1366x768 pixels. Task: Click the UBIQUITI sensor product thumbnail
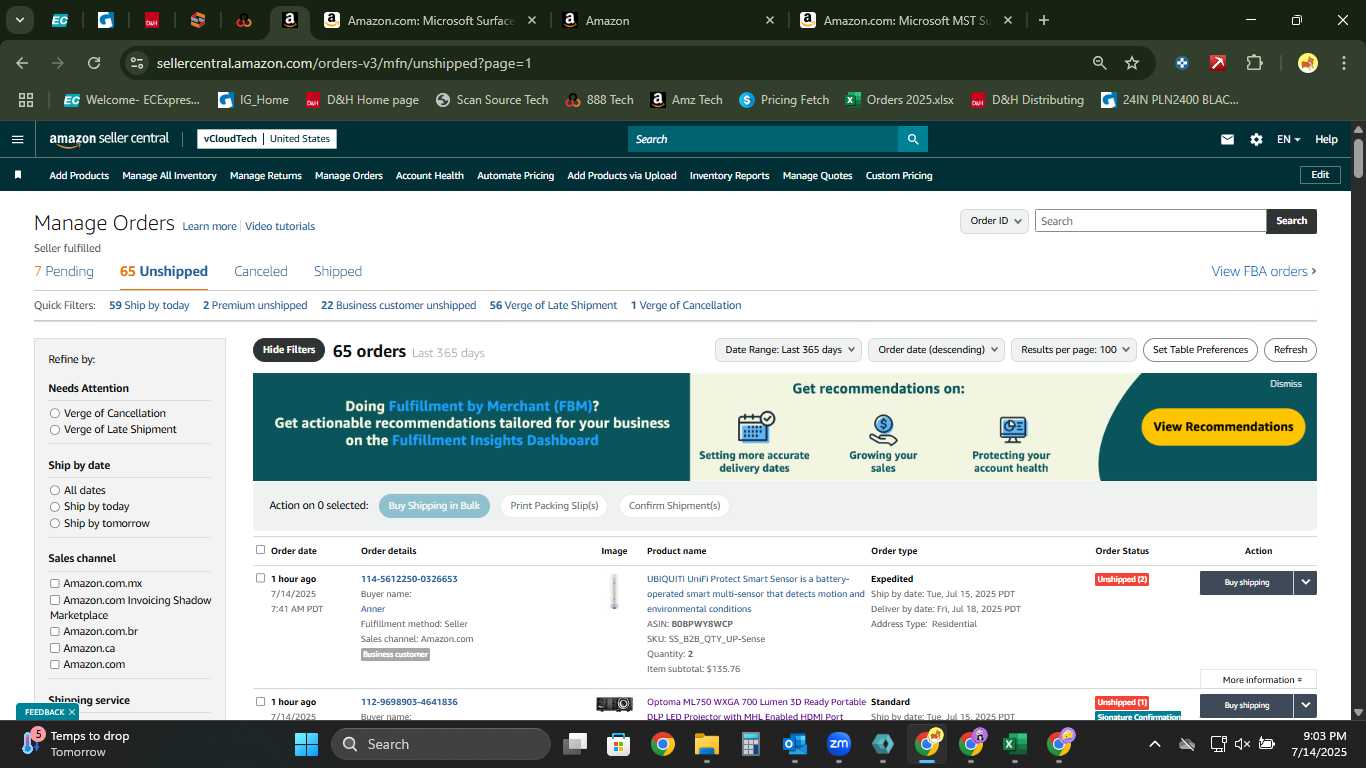tap(614, 592)
